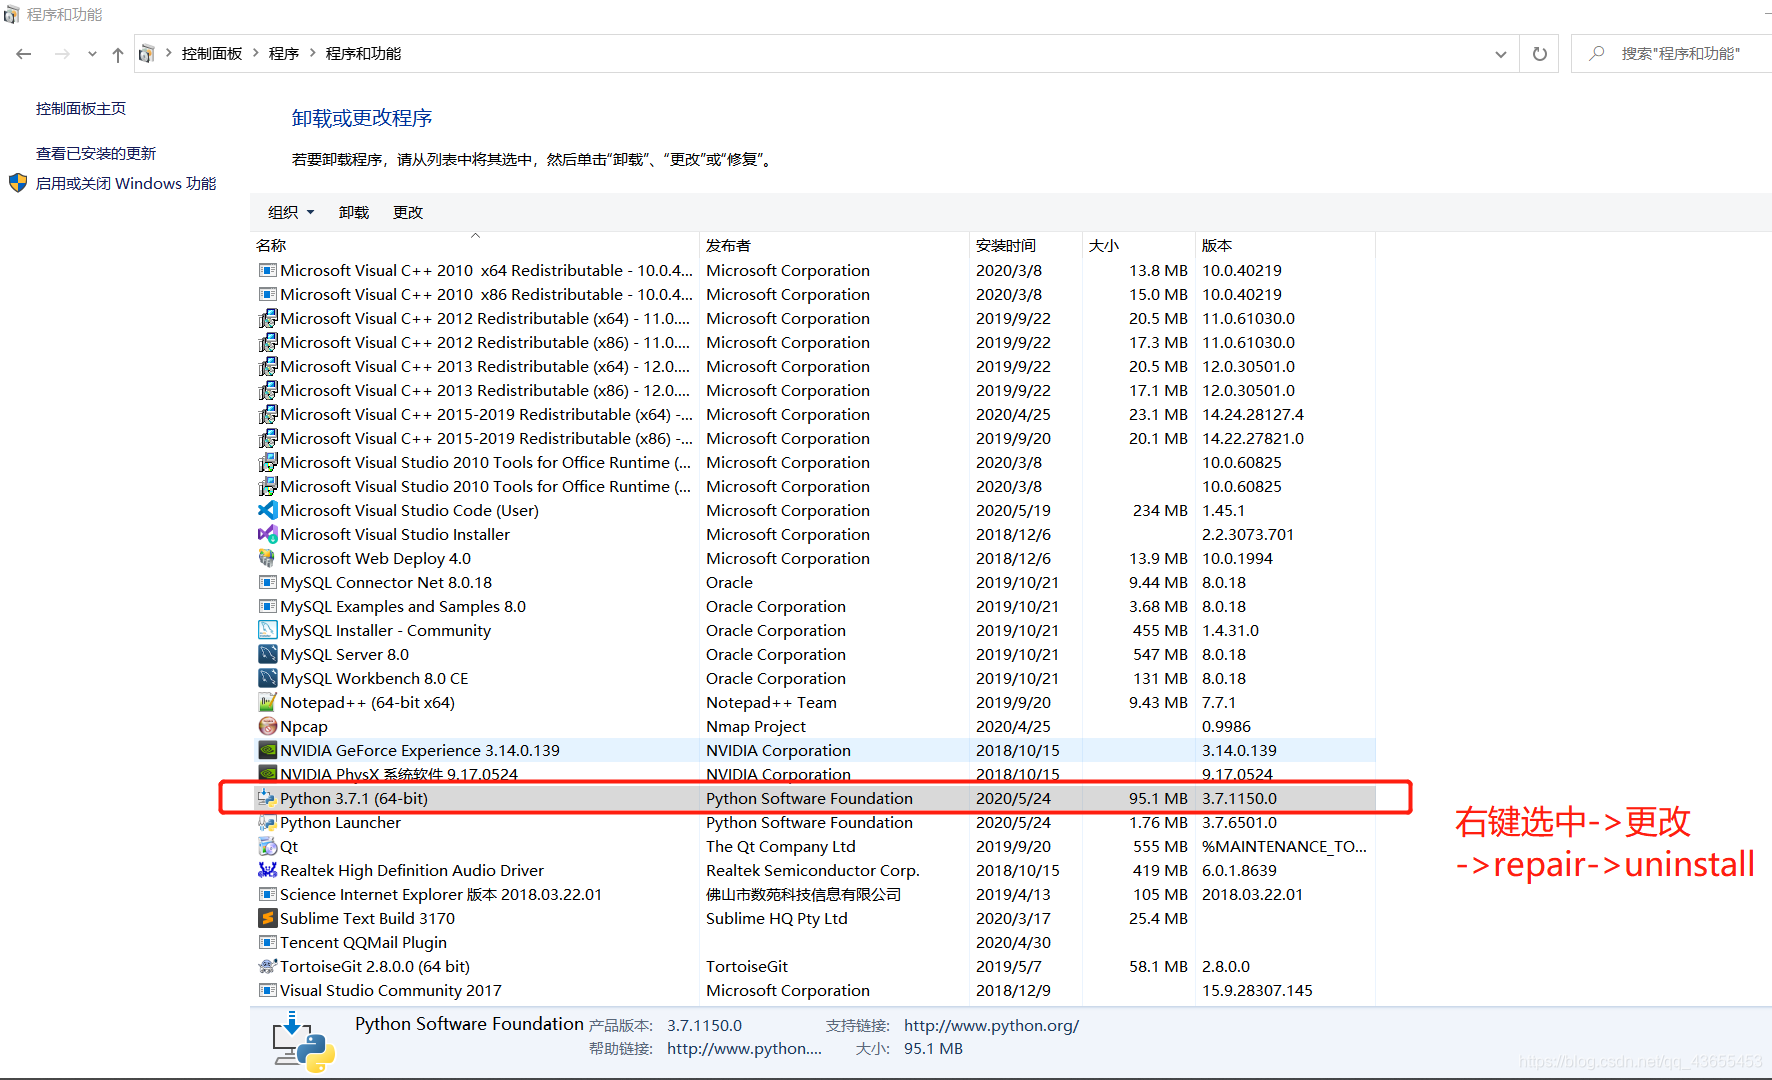
Task: Select Visual C++ 2013 Redistributable (x86) row
Action: (x=815, y=390)
